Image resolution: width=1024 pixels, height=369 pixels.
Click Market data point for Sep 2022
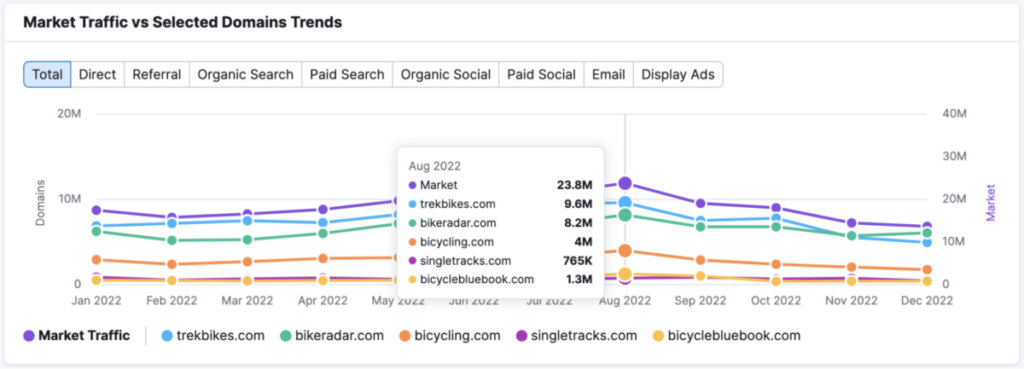point(701,203)
